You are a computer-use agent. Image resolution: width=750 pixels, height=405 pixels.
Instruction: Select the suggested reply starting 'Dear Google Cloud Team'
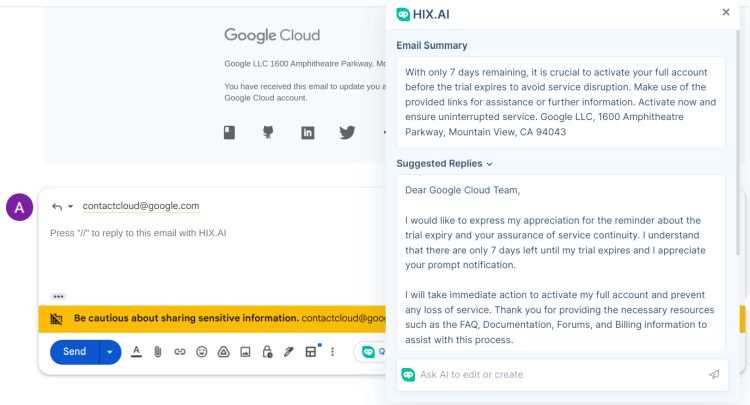point(561,264)
